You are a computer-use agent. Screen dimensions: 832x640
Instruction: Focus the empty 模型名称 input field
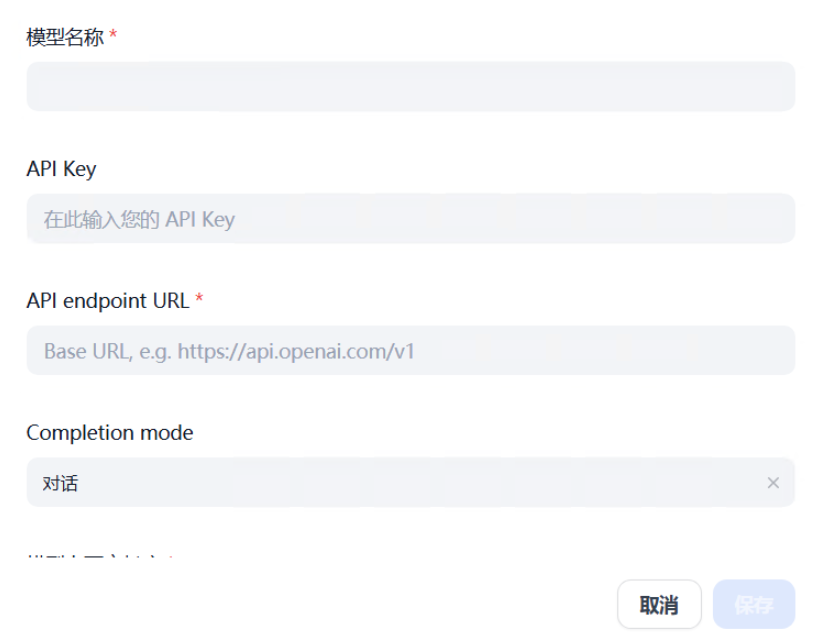(x=410, y=87)
